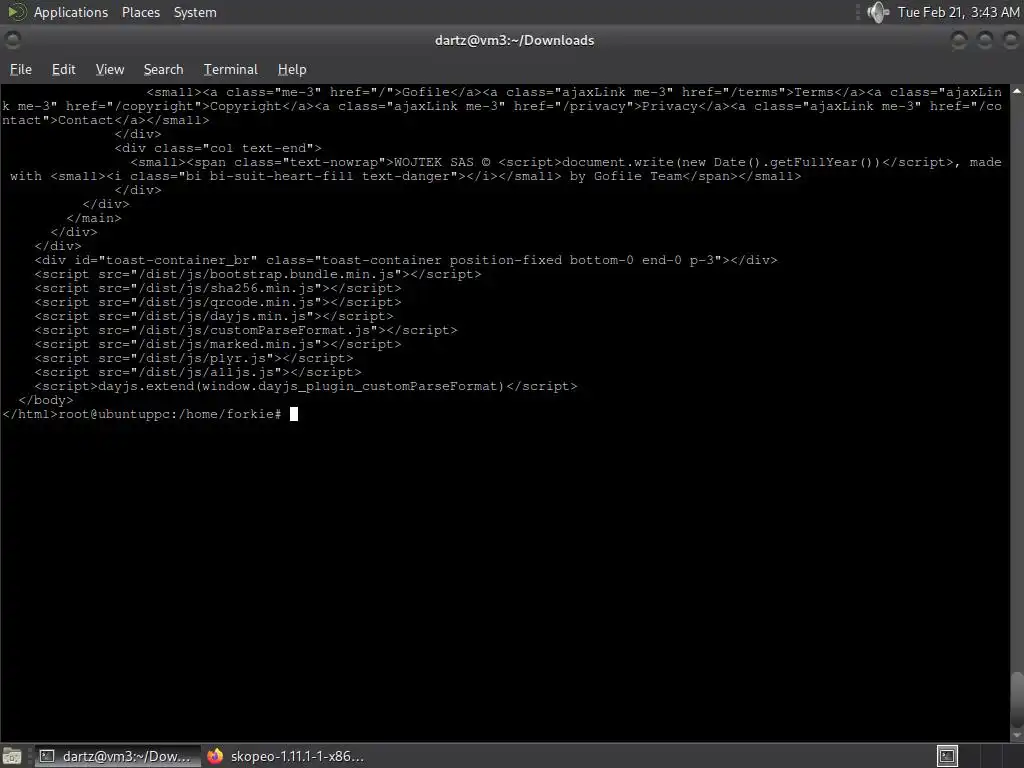Open the Search menu

pos(163,69)
